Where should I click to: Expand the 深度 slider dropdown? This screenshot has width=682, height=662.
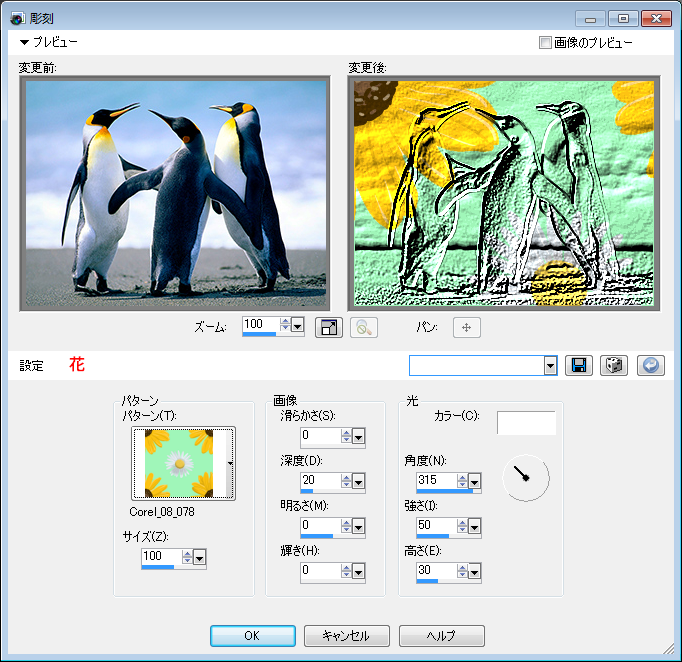click(x=358, y=480)
